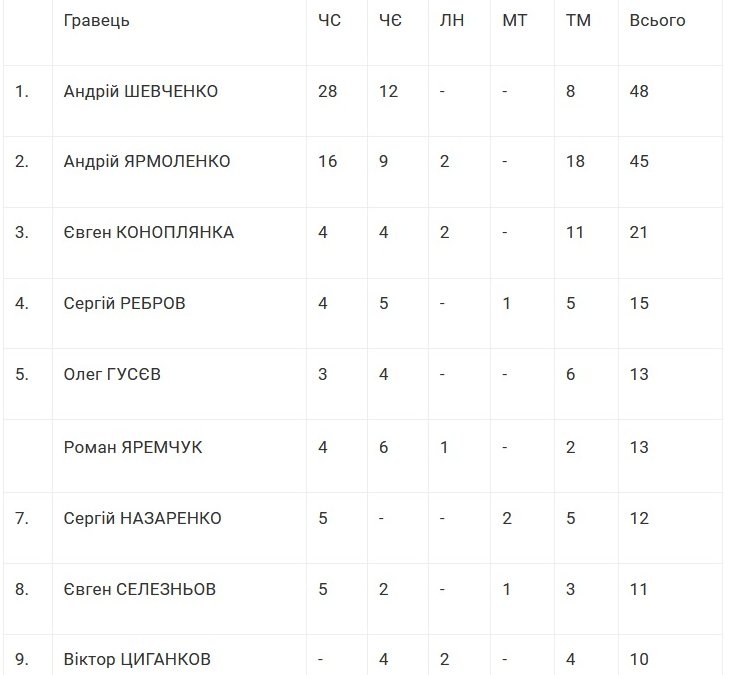732x675 pixels.
Task: Click Шевченко's total of 48
Action: coord(639,91)
